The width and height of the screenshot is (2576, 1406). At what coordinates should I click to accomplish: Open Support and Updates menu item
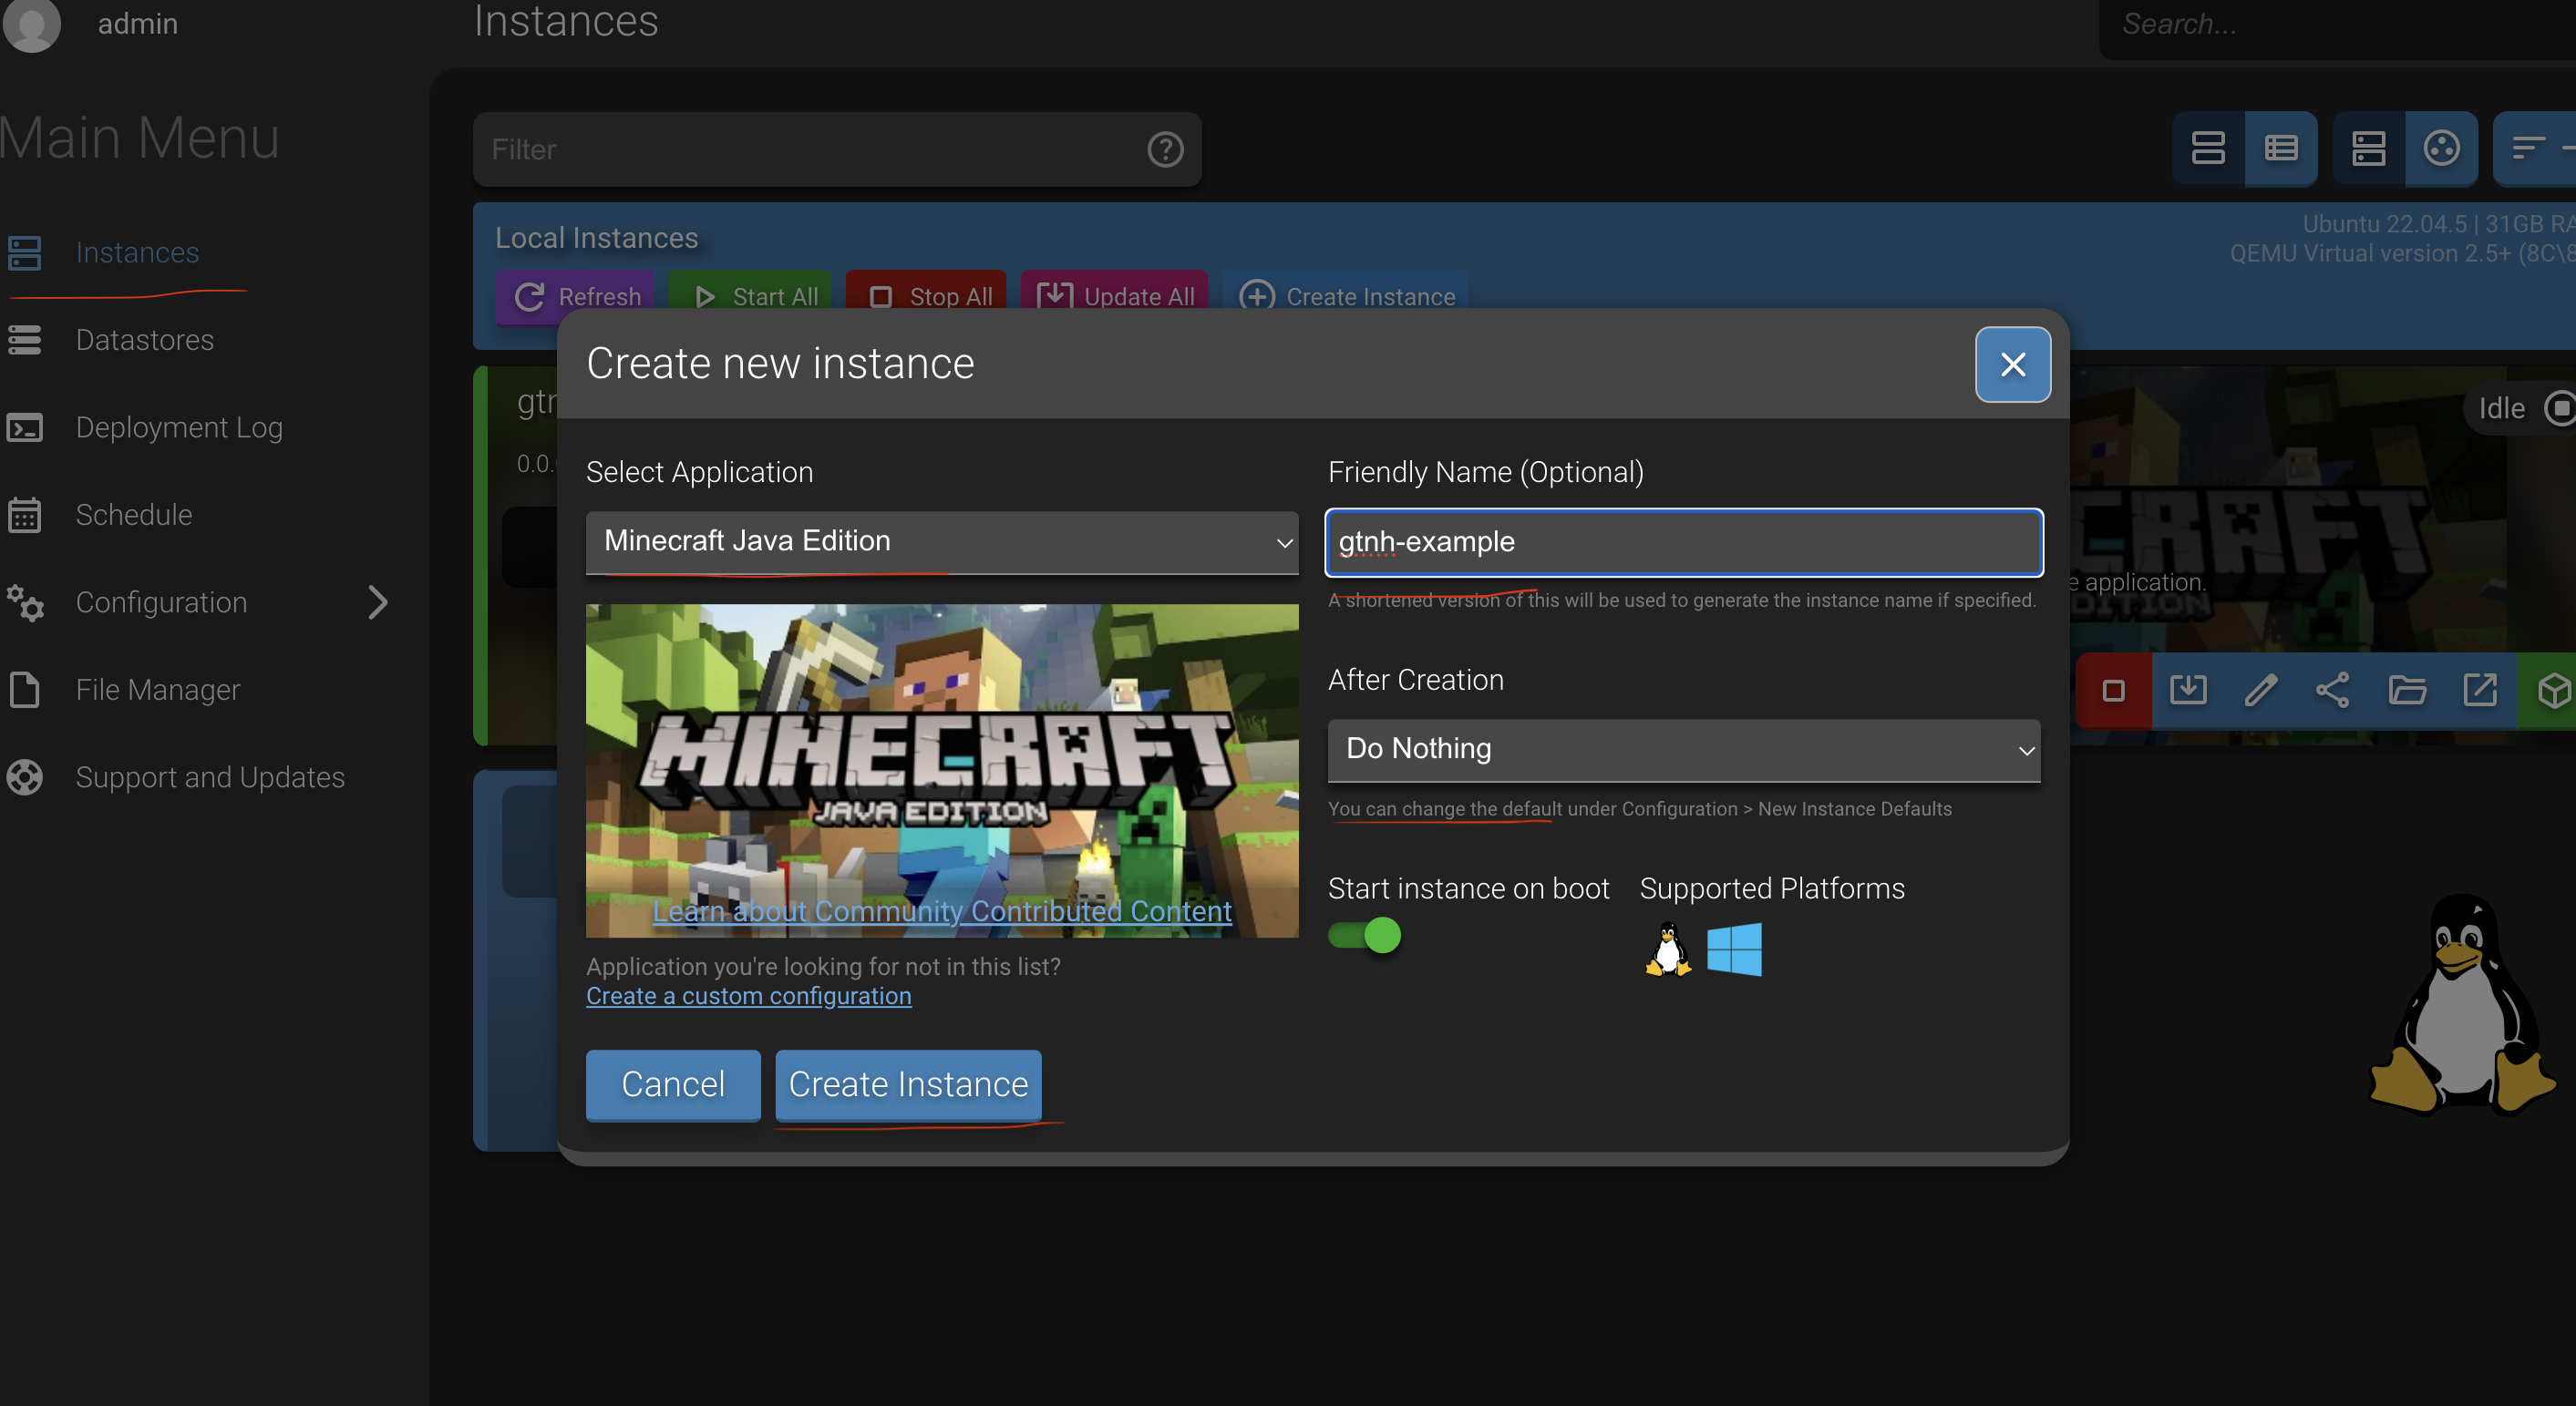210,778
